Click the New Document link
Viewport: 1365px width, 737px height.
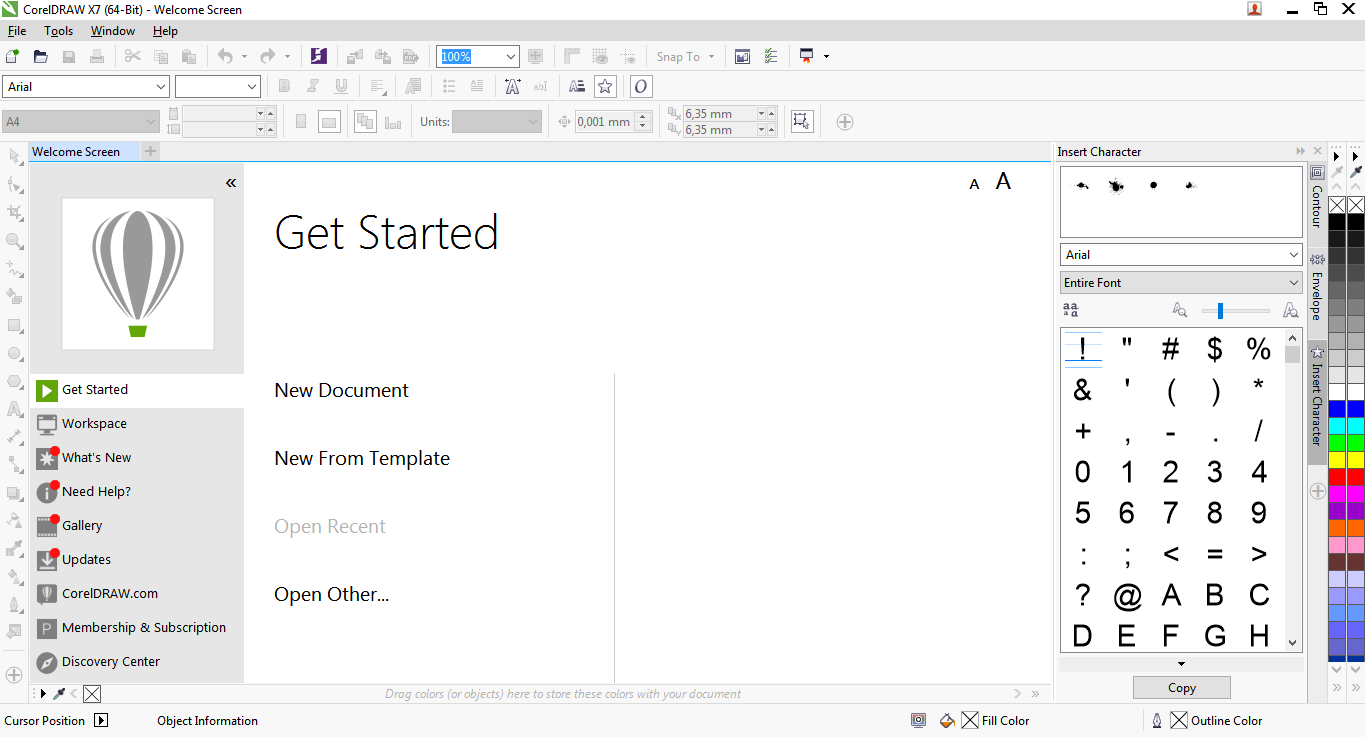pyautogui.click(x=342, y=391)
